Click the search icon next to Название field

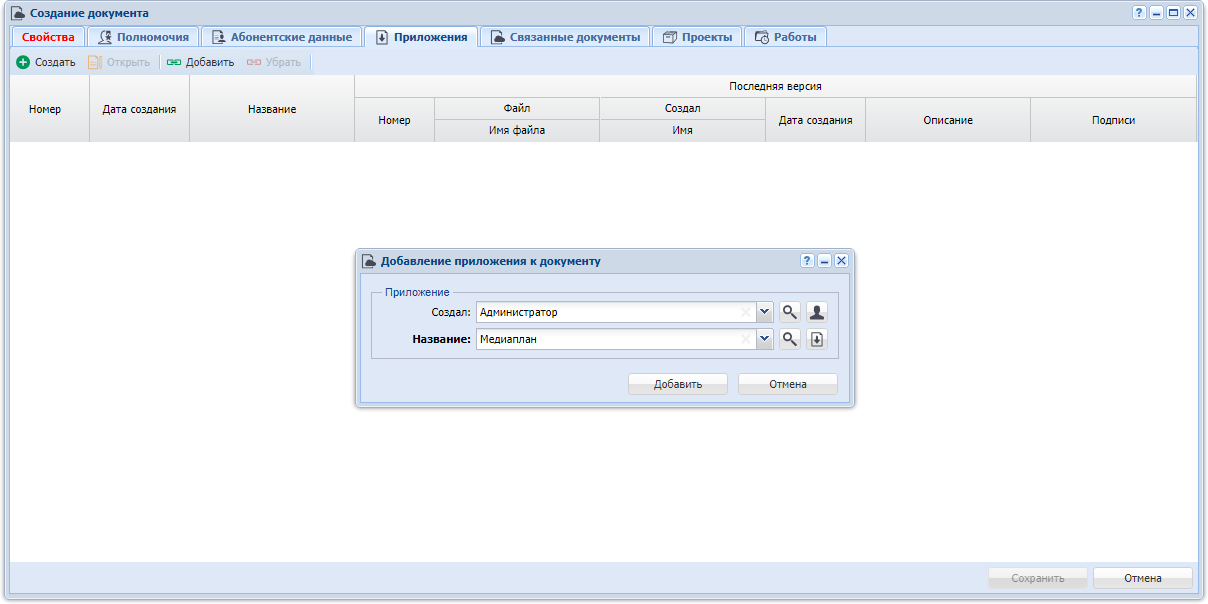789,339
